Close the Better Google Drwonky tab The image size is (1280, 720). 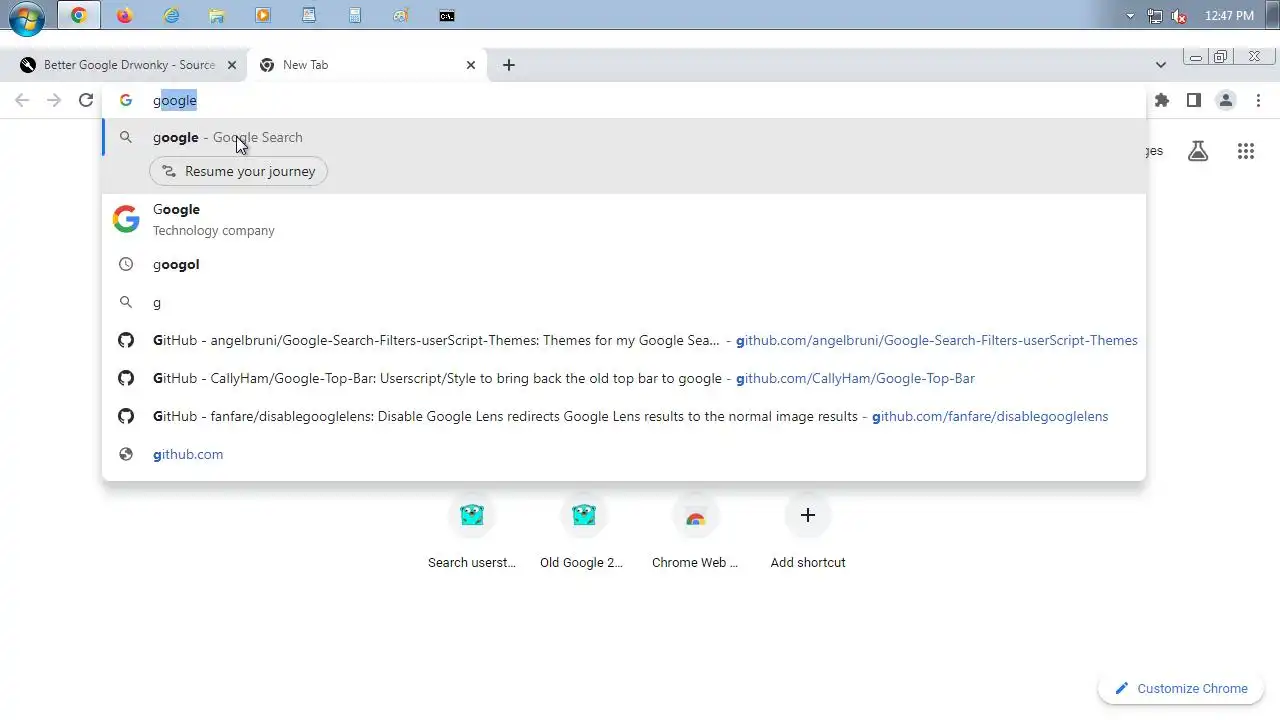point(232,65)
